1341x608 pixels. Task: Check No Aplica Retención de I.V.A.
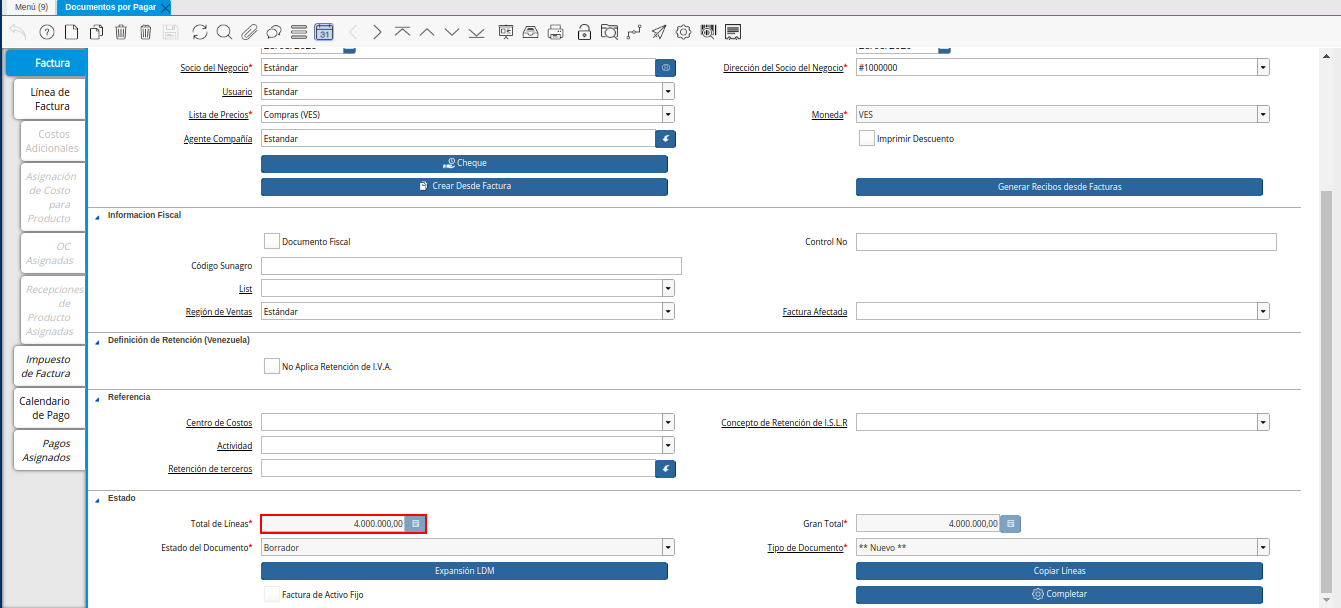272,366
